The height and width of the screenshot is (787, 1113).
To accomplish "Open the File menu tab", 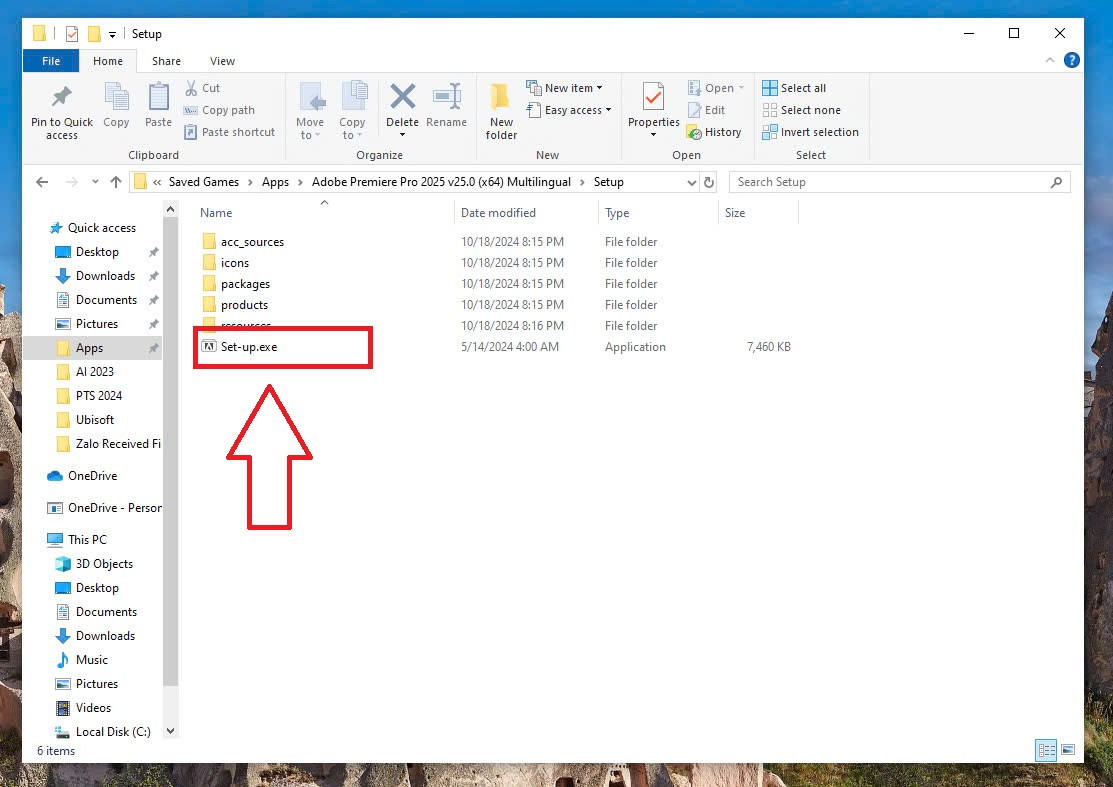I will coord(51,61).
